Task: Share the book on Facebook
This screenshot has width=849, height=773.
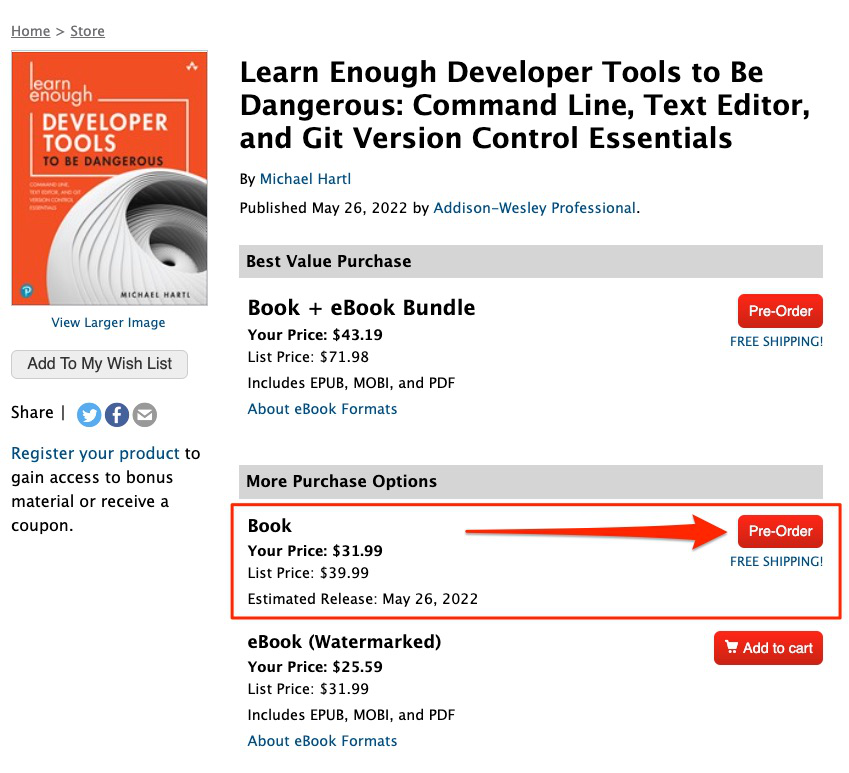Action: 117,414
